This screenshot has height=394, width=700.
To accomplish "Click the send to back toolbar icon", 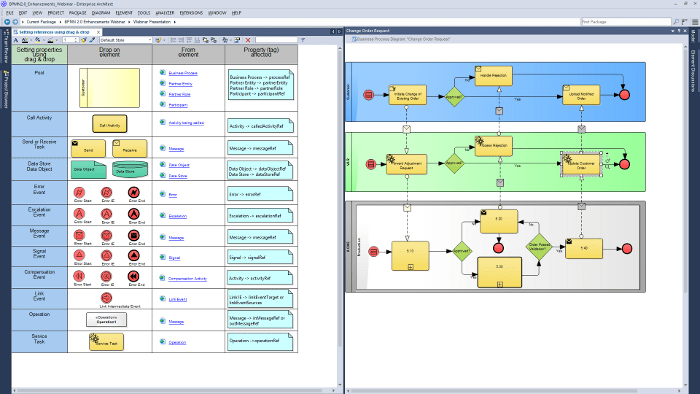I will (x=214, y=40).
